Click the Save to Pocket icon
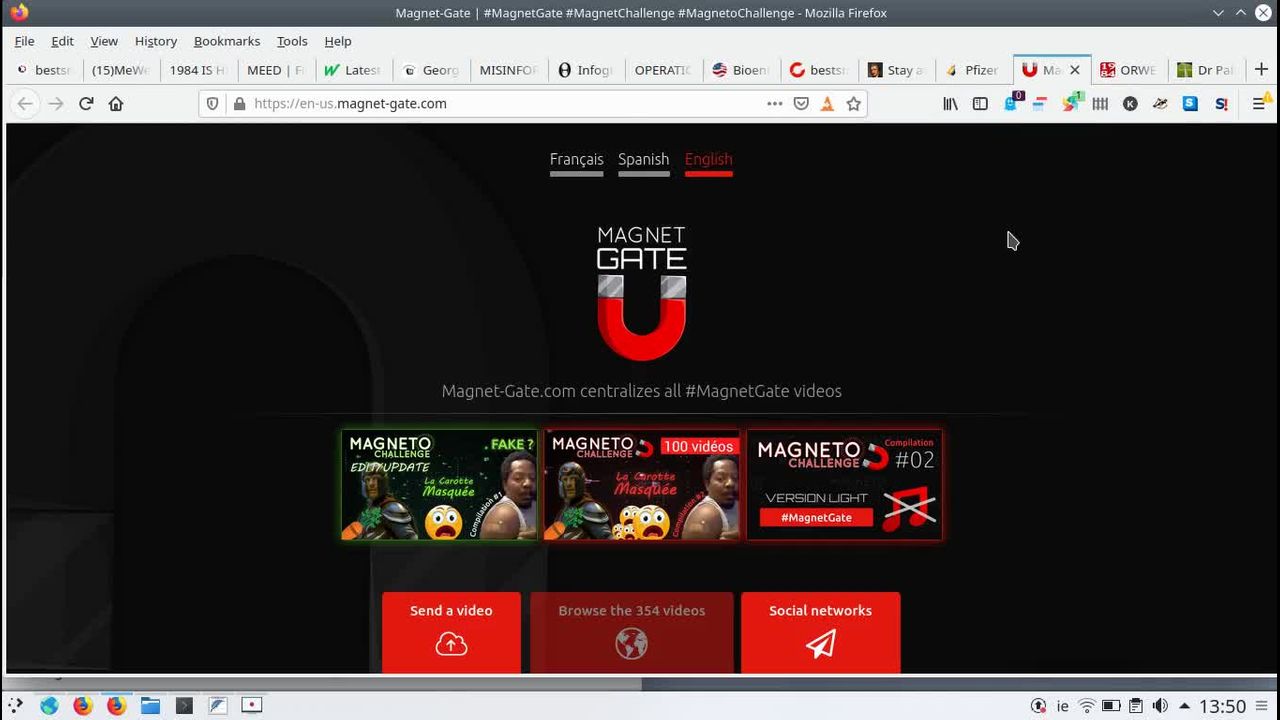The width and height of the screenshot is (1280, 720). click(801, 104)
